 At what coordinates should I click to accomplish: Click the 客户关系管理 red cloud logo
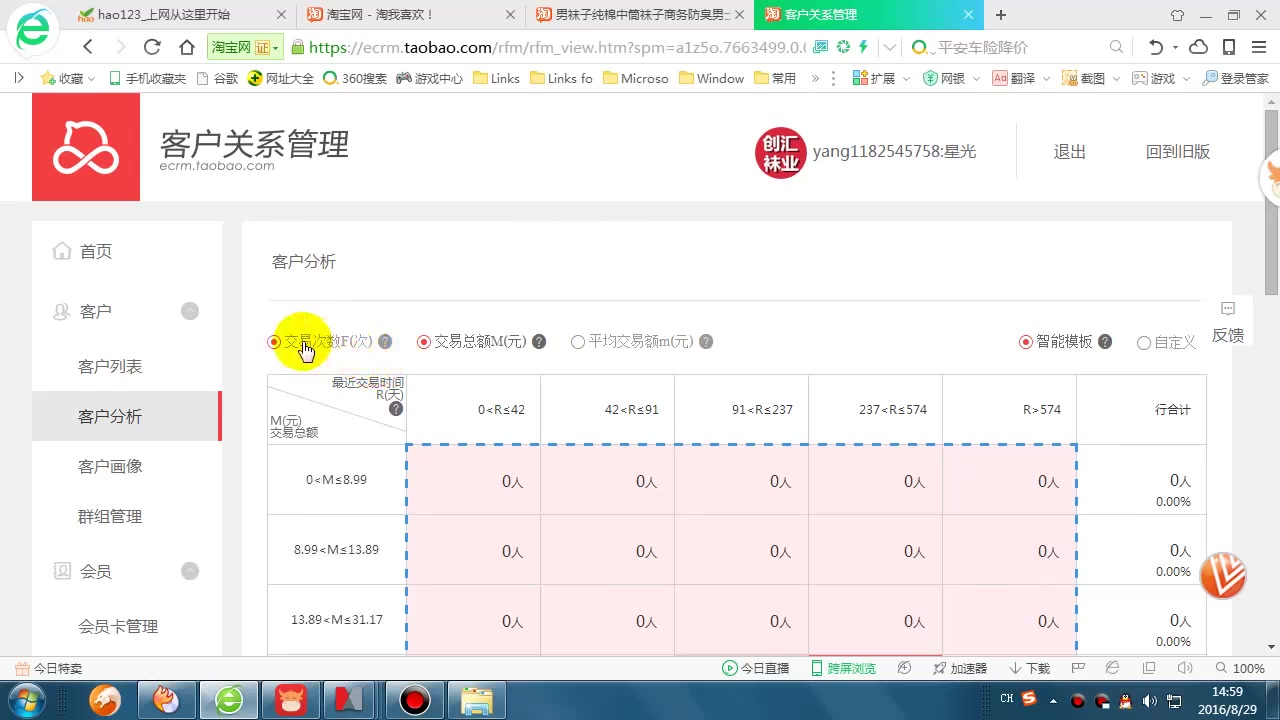[86, 147]
